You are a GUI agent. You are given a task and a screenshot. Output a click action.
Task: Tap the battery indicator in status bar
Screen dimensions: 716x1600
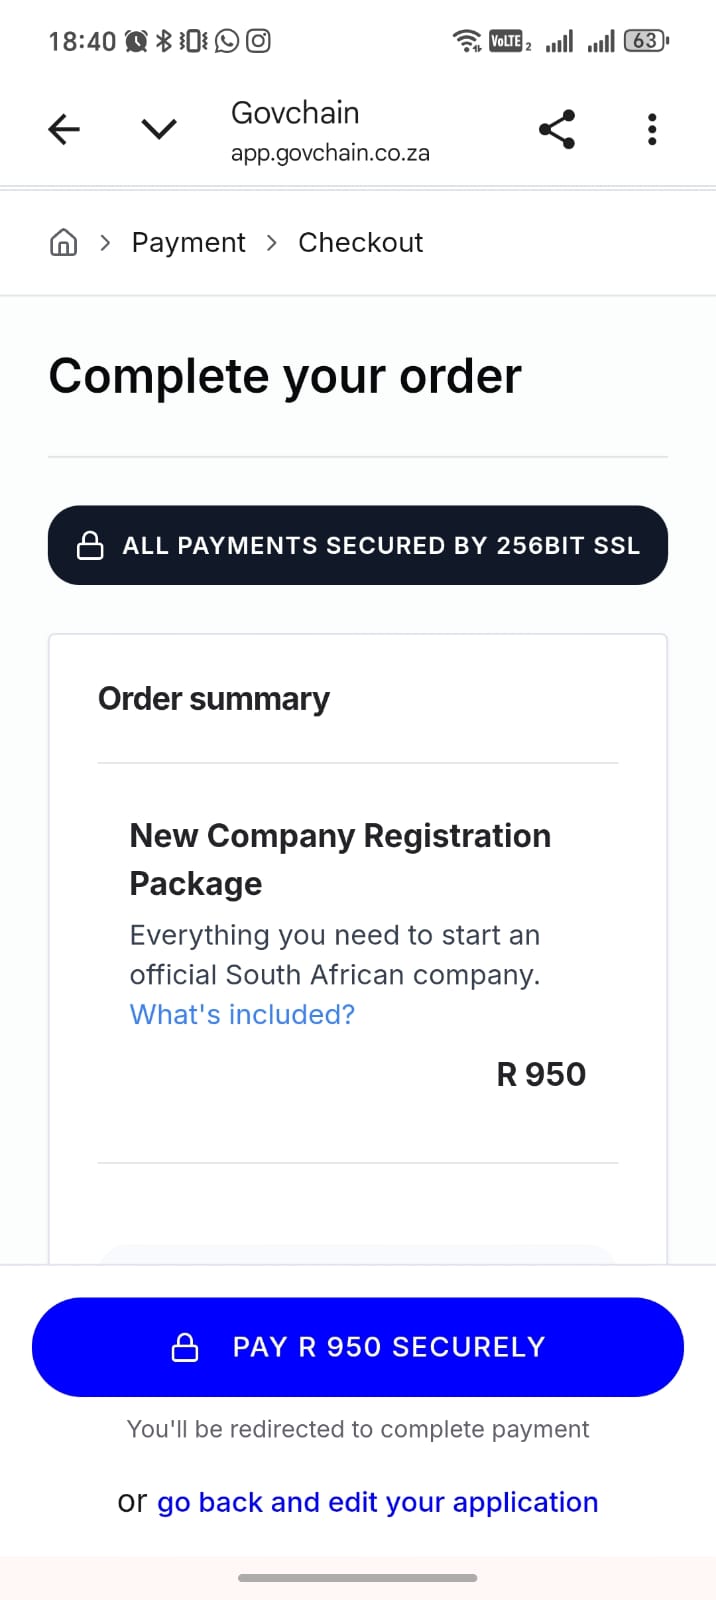click(646, 41)
